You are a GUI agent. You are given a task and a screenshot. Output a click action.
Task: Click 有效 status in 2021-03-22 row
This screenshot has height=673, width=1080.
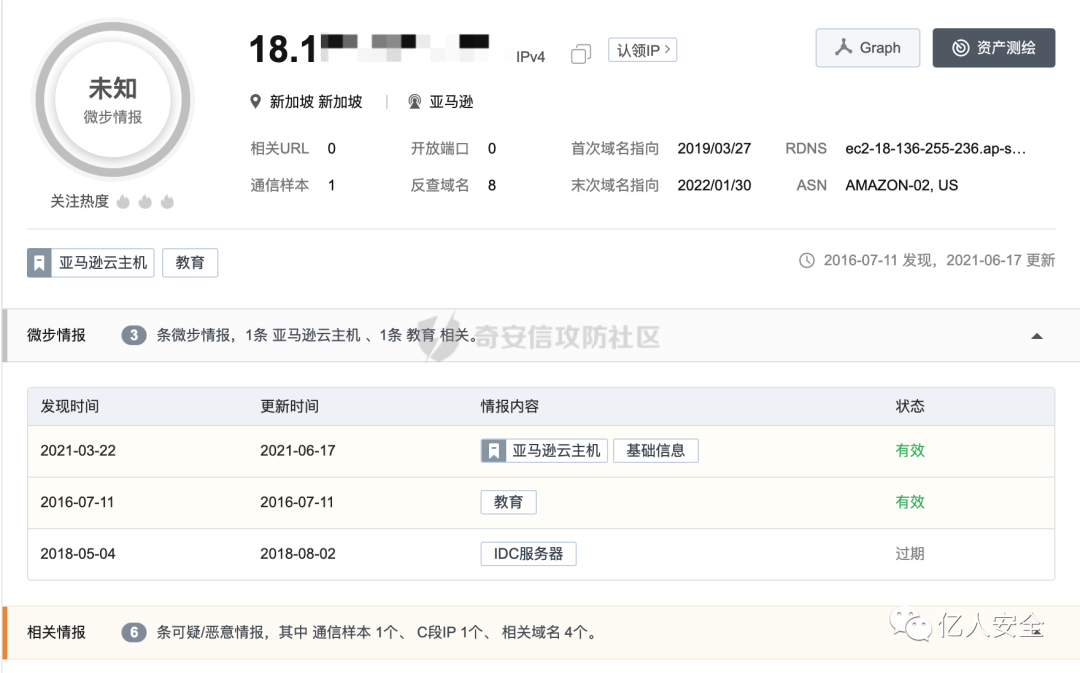pyautogui.click(x=910, y=451)
